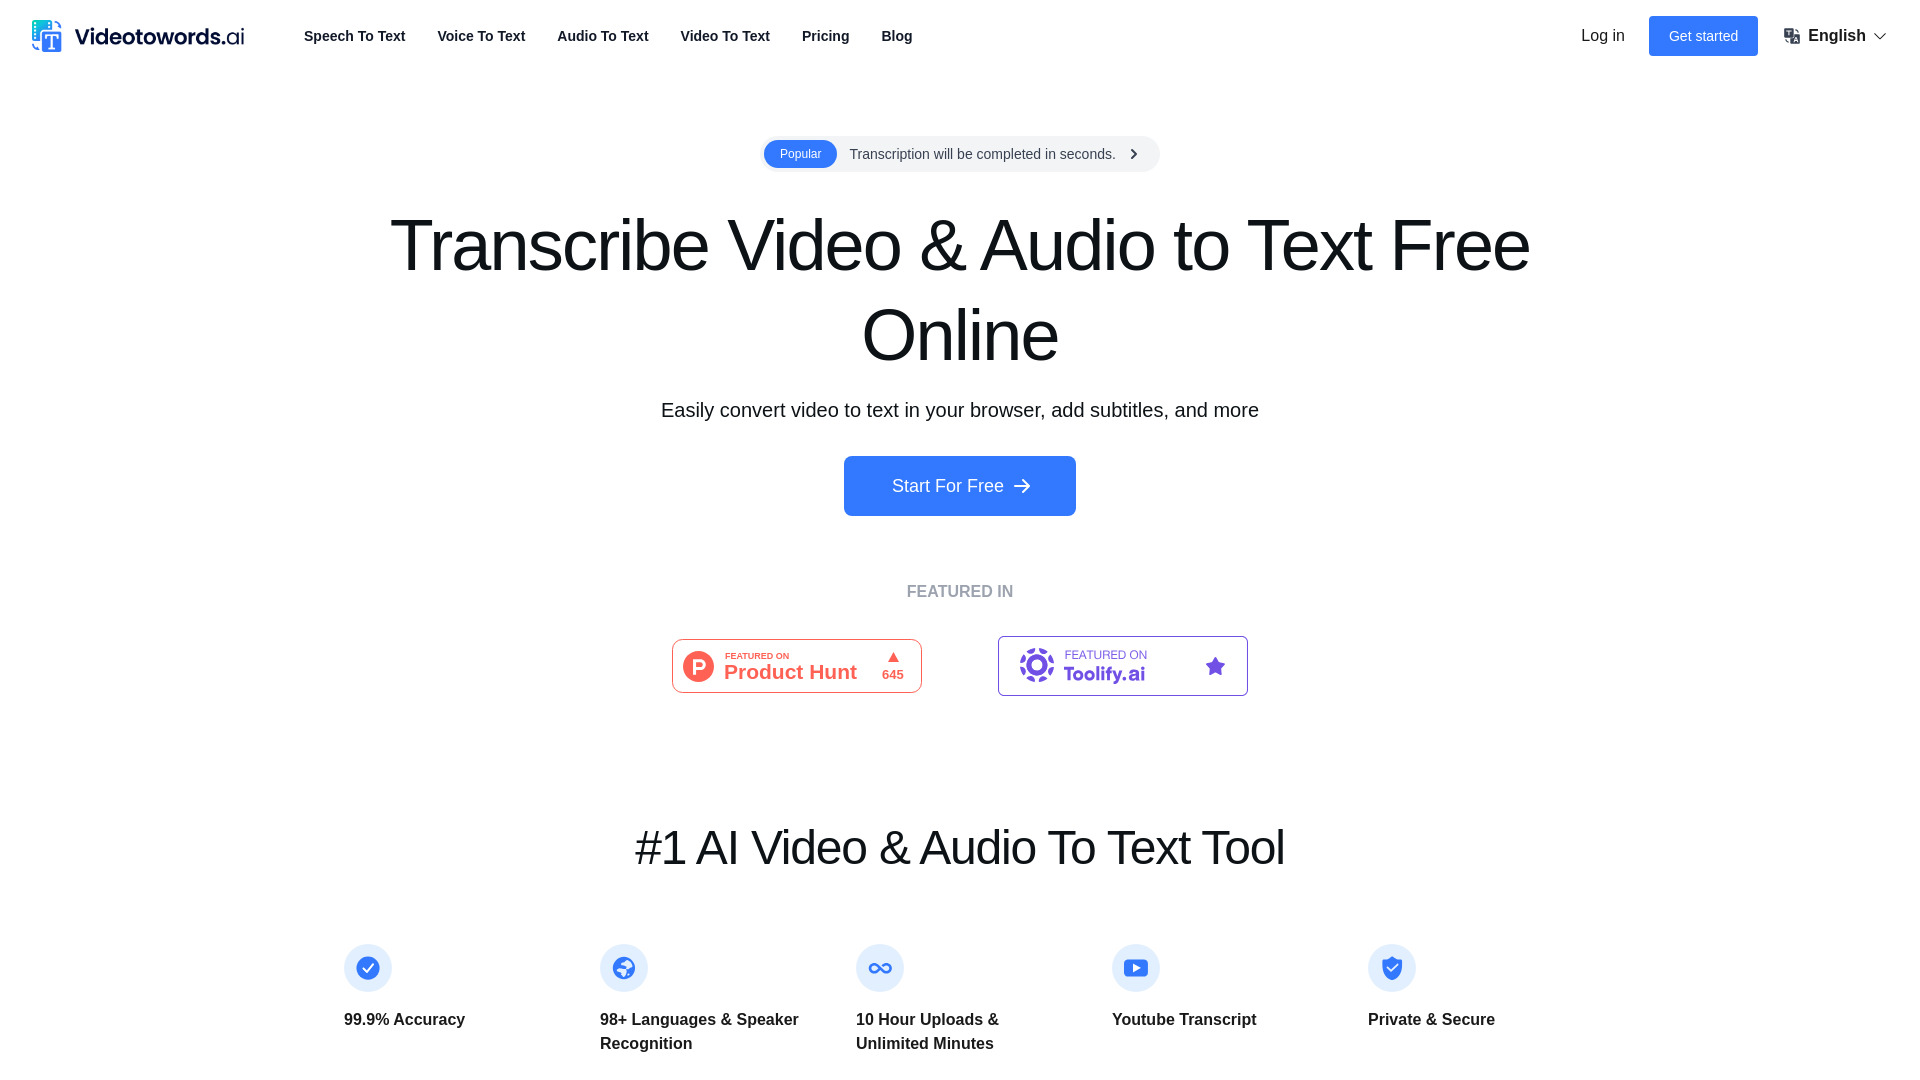Click the Get started button

1702,36
